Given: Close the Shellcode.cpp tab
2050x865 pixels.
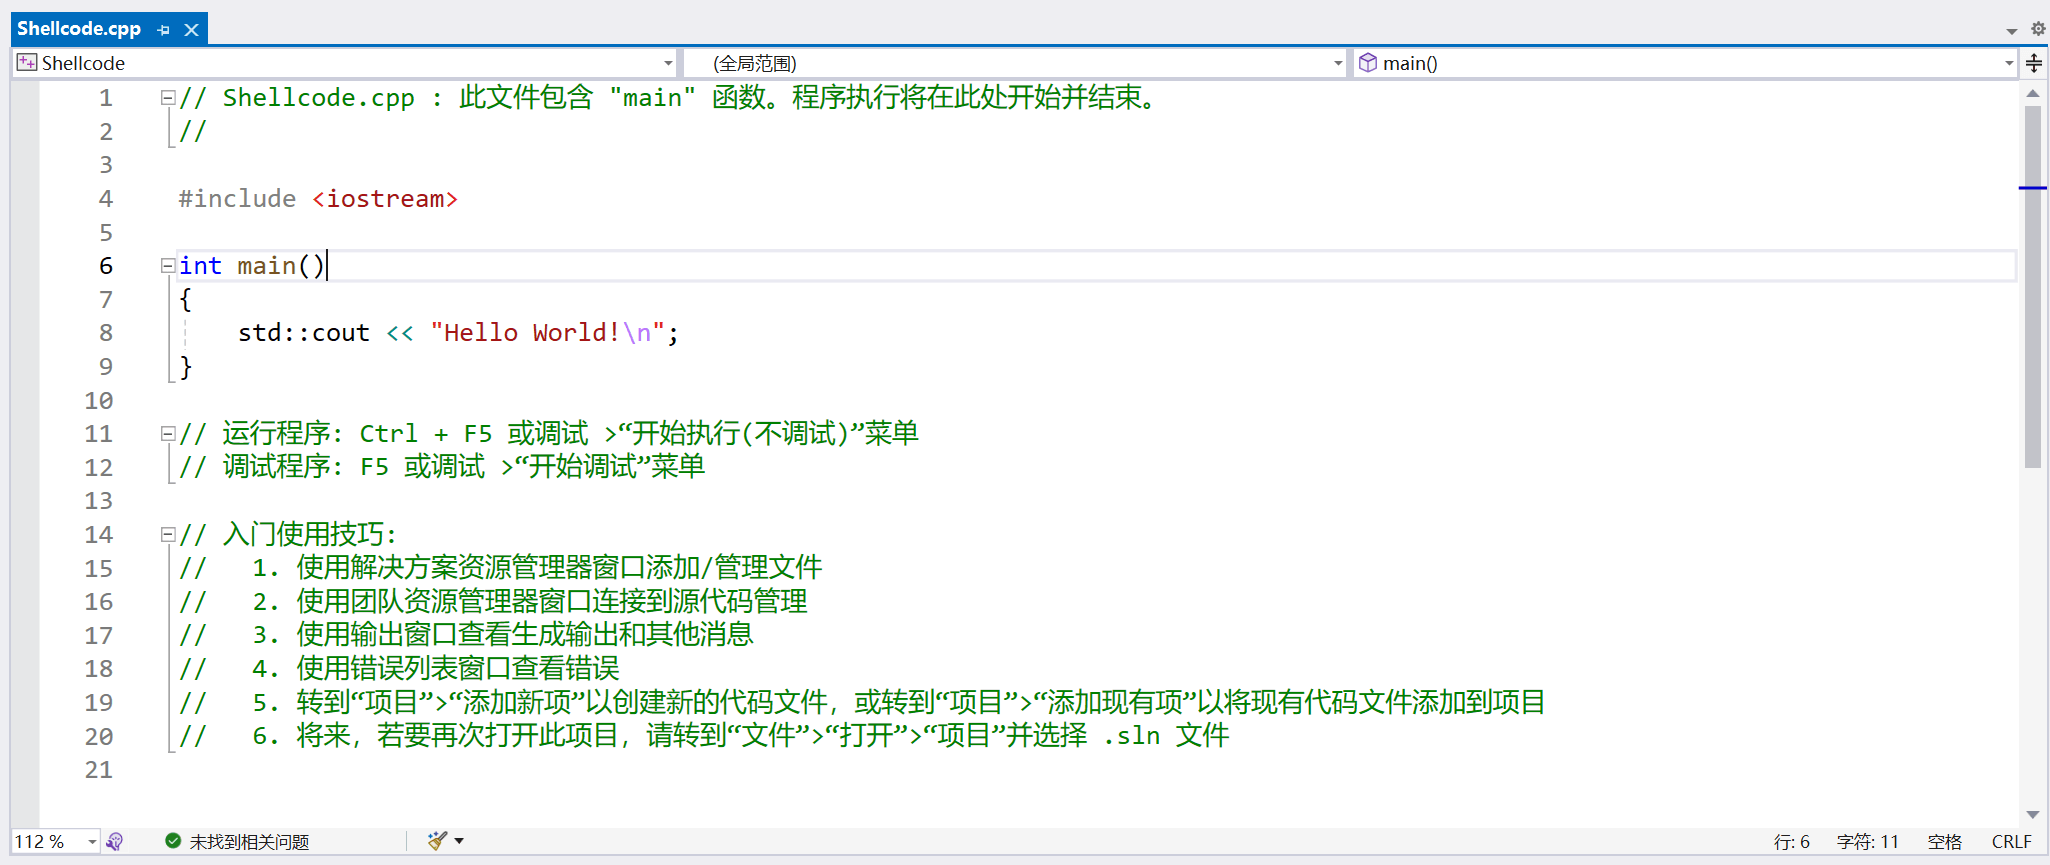Looking at the screenshot, I should coord(191,30).
